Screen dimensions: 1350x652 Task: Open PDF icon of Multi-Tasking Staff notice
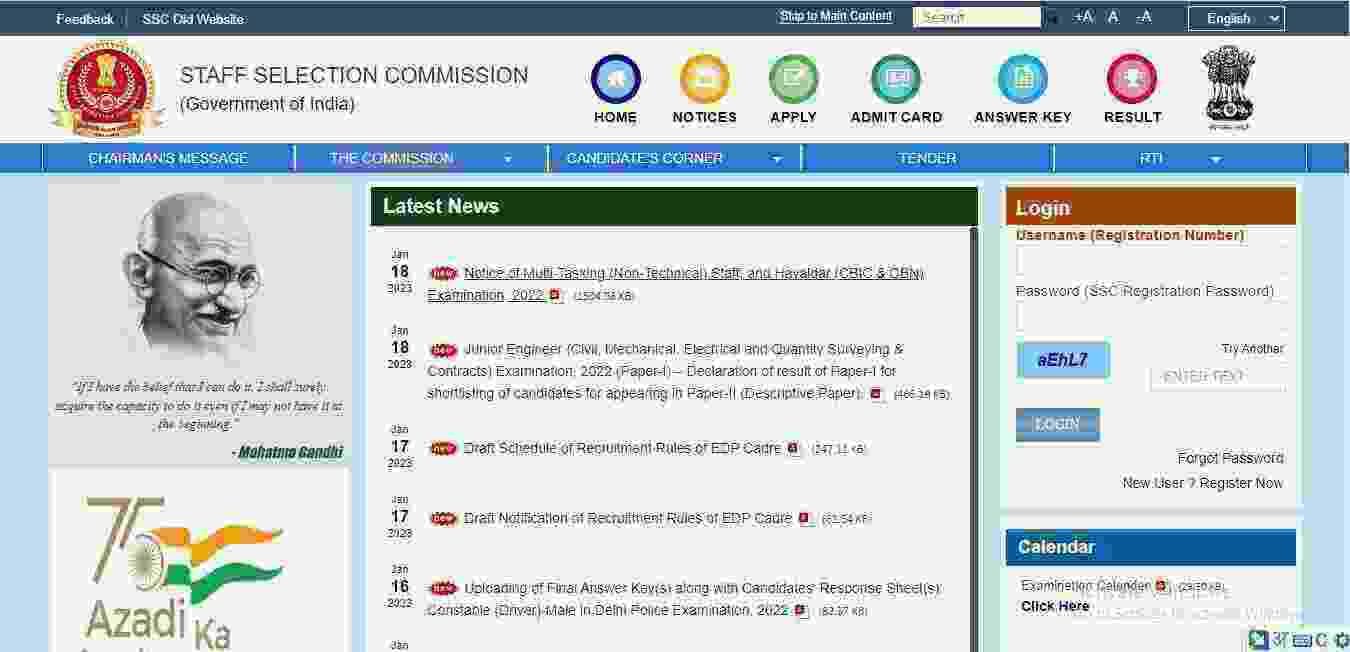click(x=556, y=296)
